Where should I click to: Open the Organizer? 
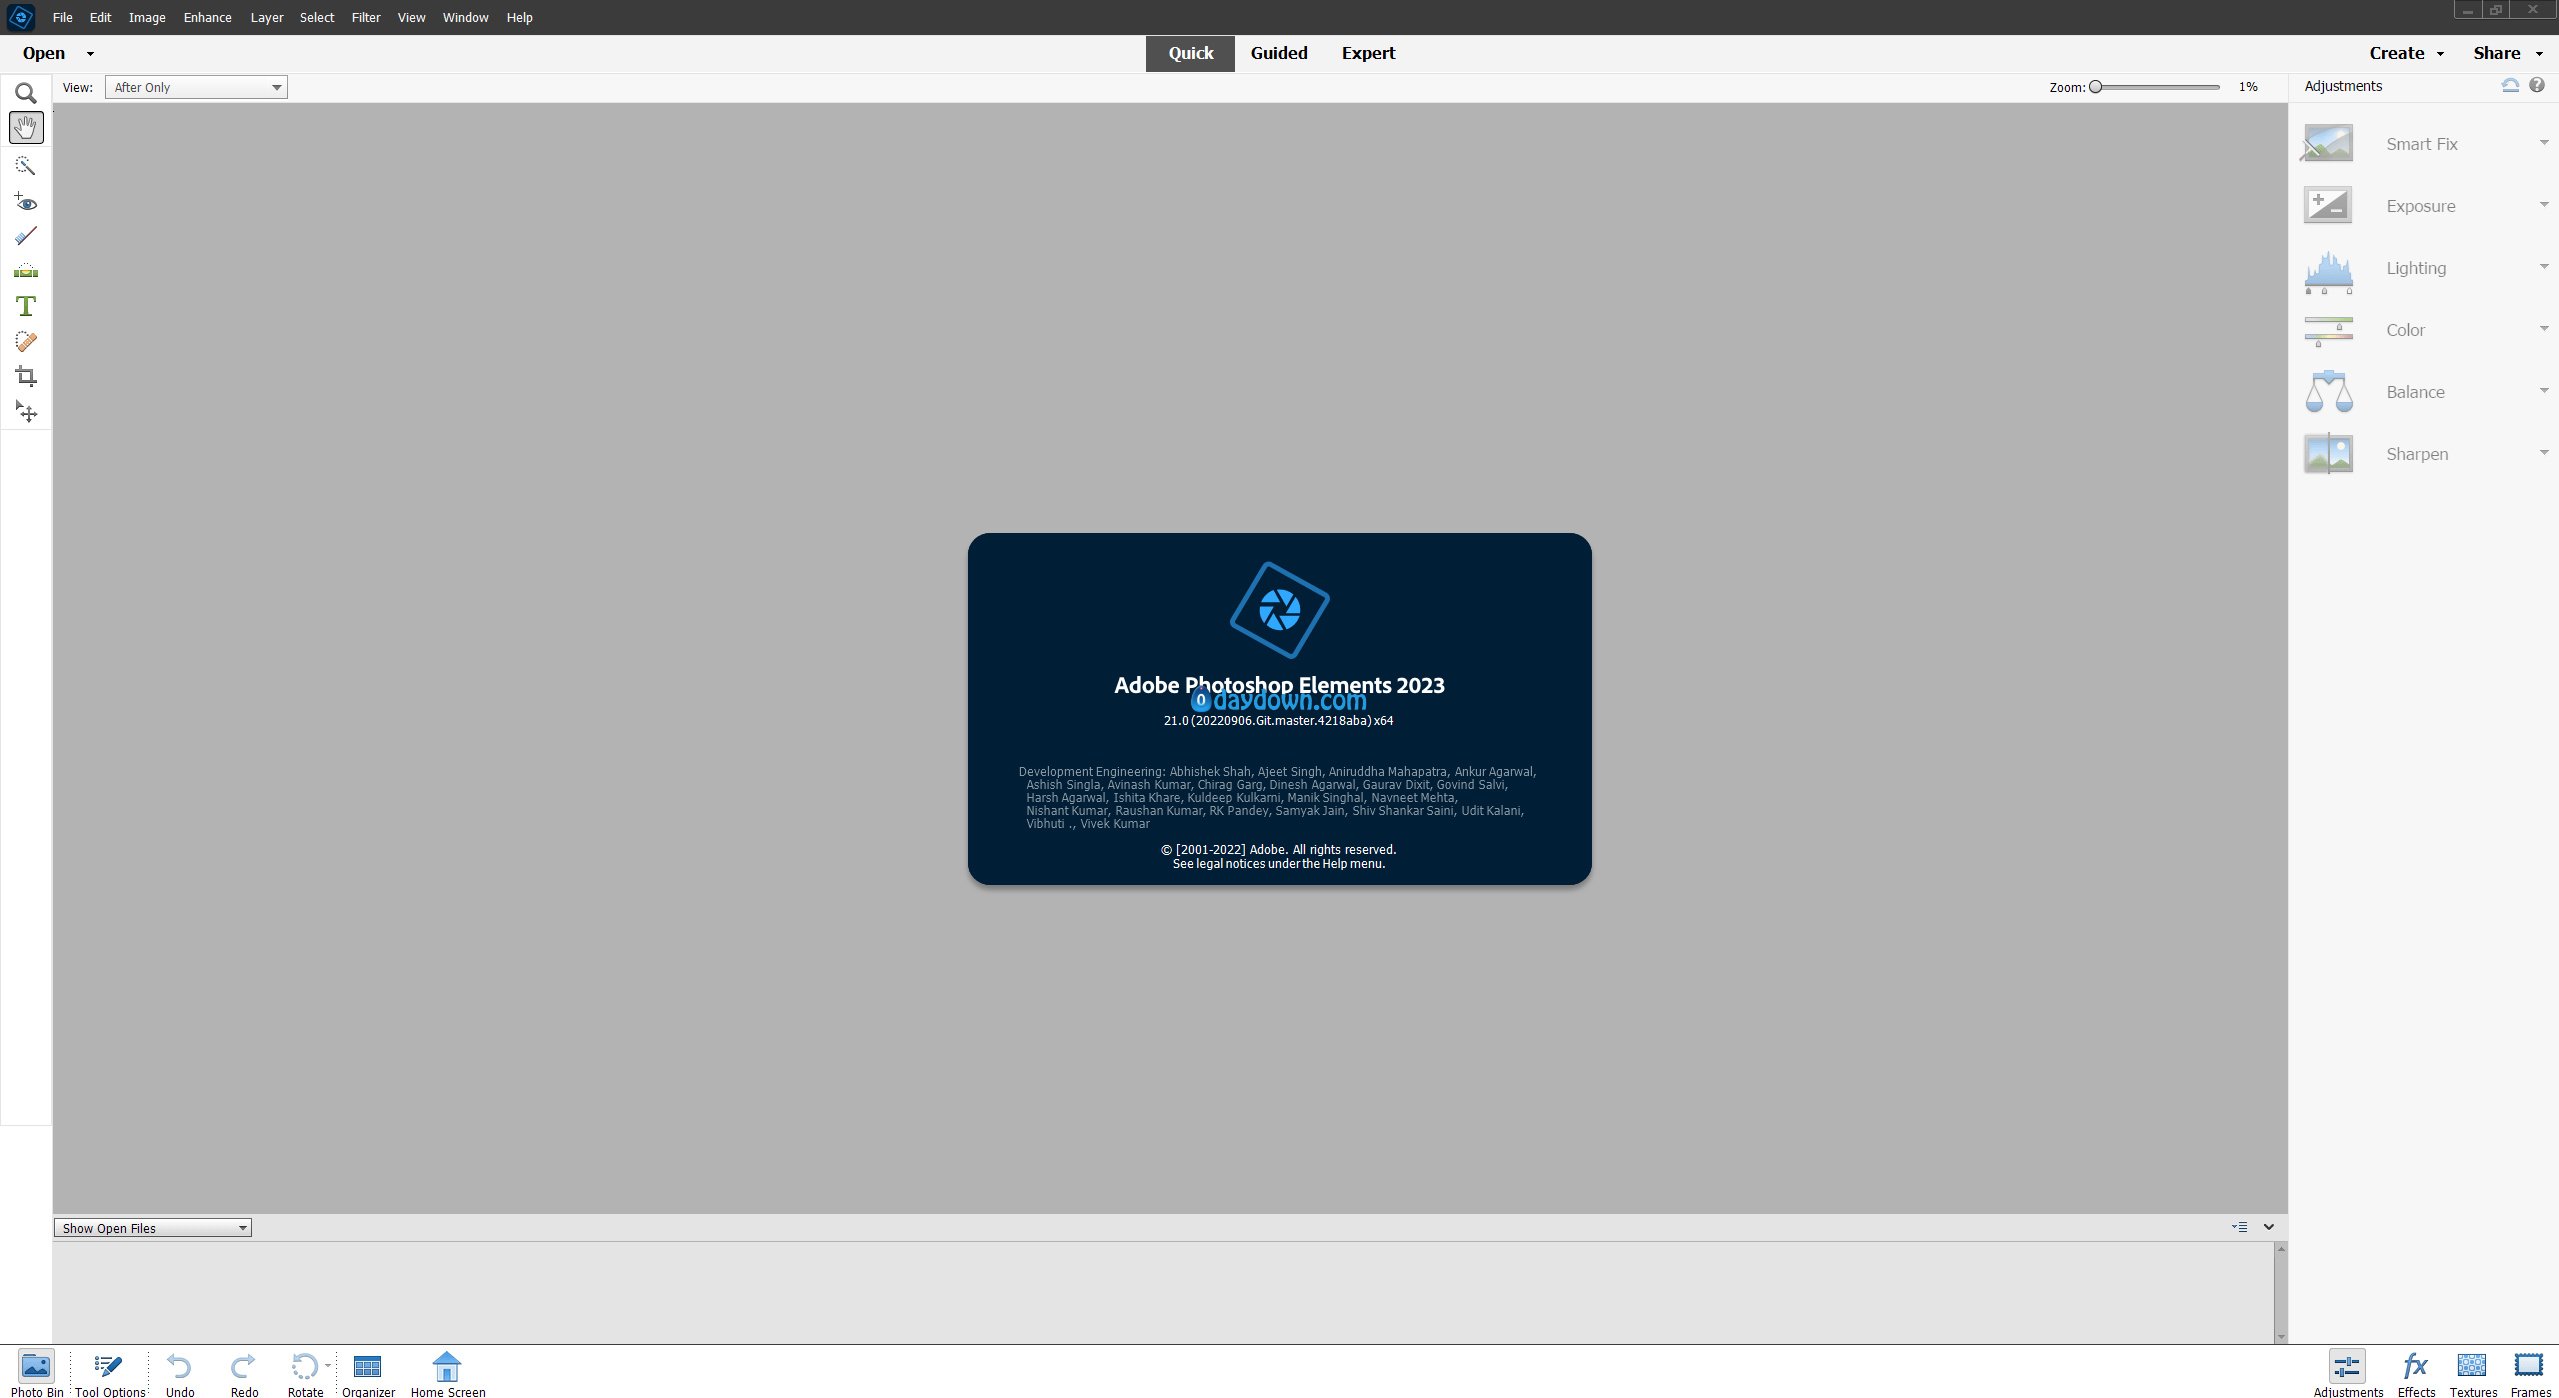[x=368, y=1373]
